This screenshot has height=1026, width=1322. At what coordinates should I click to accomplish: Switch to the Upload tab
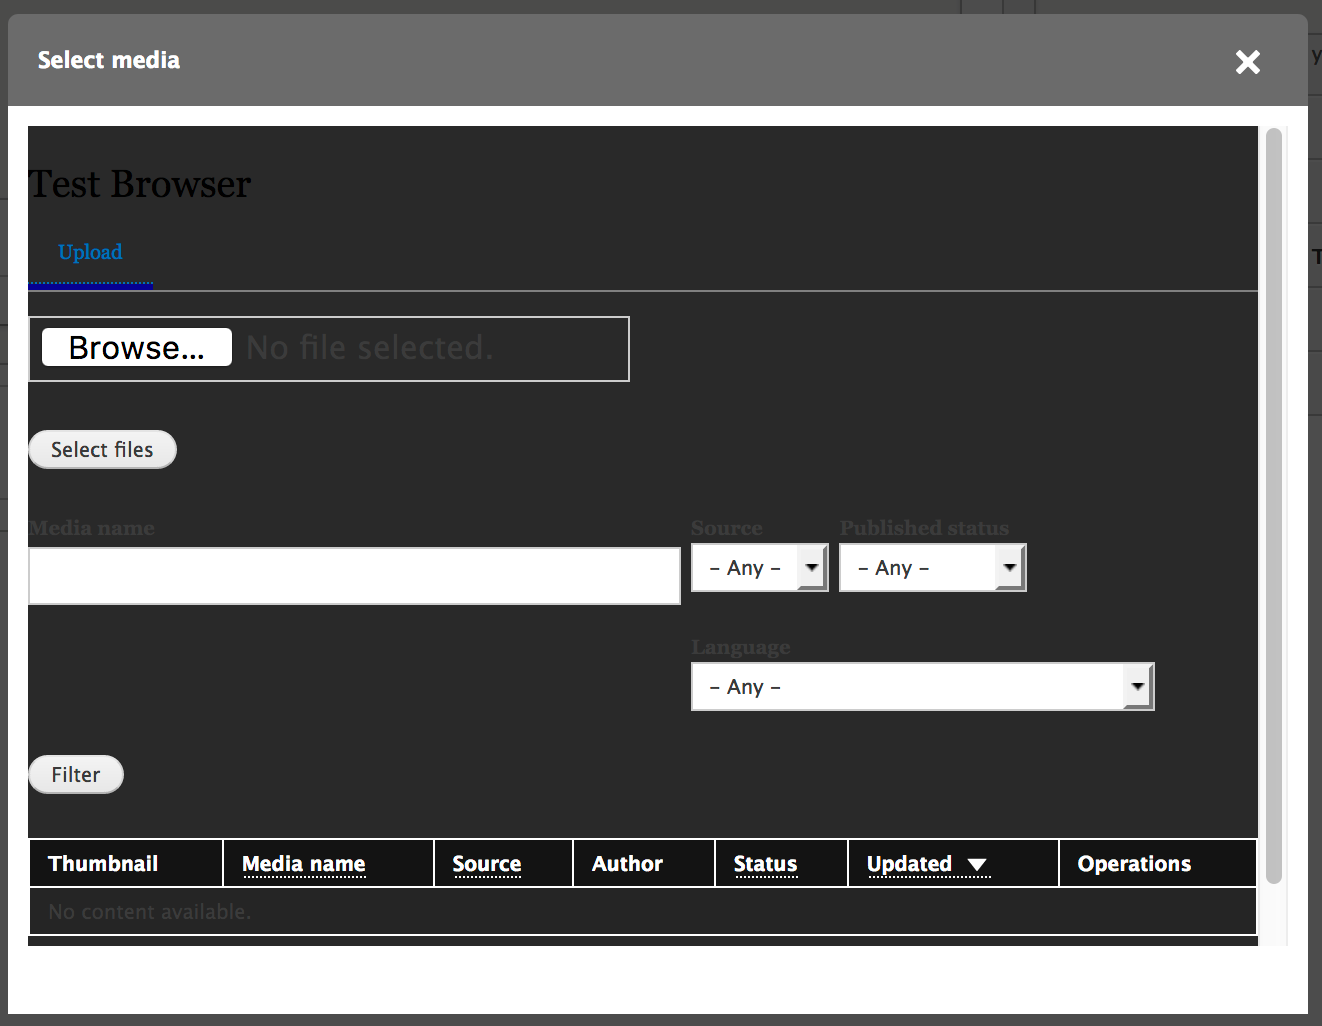click(x=90, y=253)
